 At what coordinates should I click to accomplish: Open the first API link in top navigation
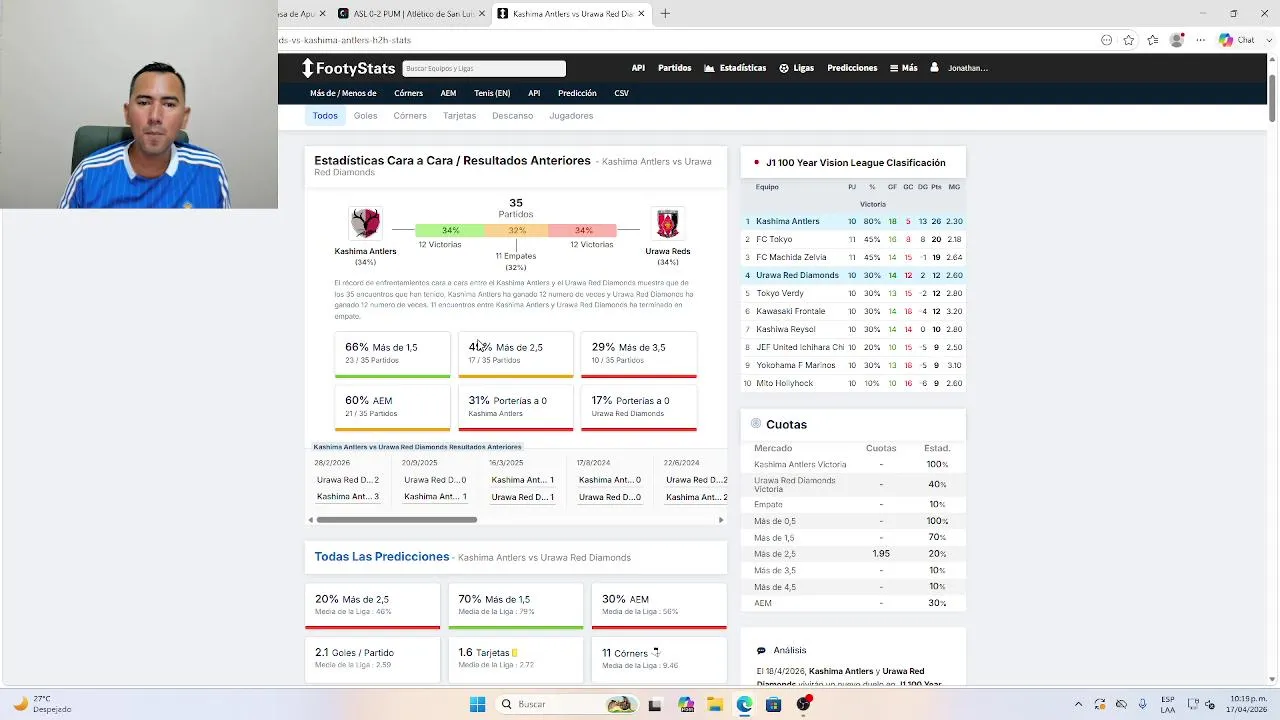coord(638,68)
